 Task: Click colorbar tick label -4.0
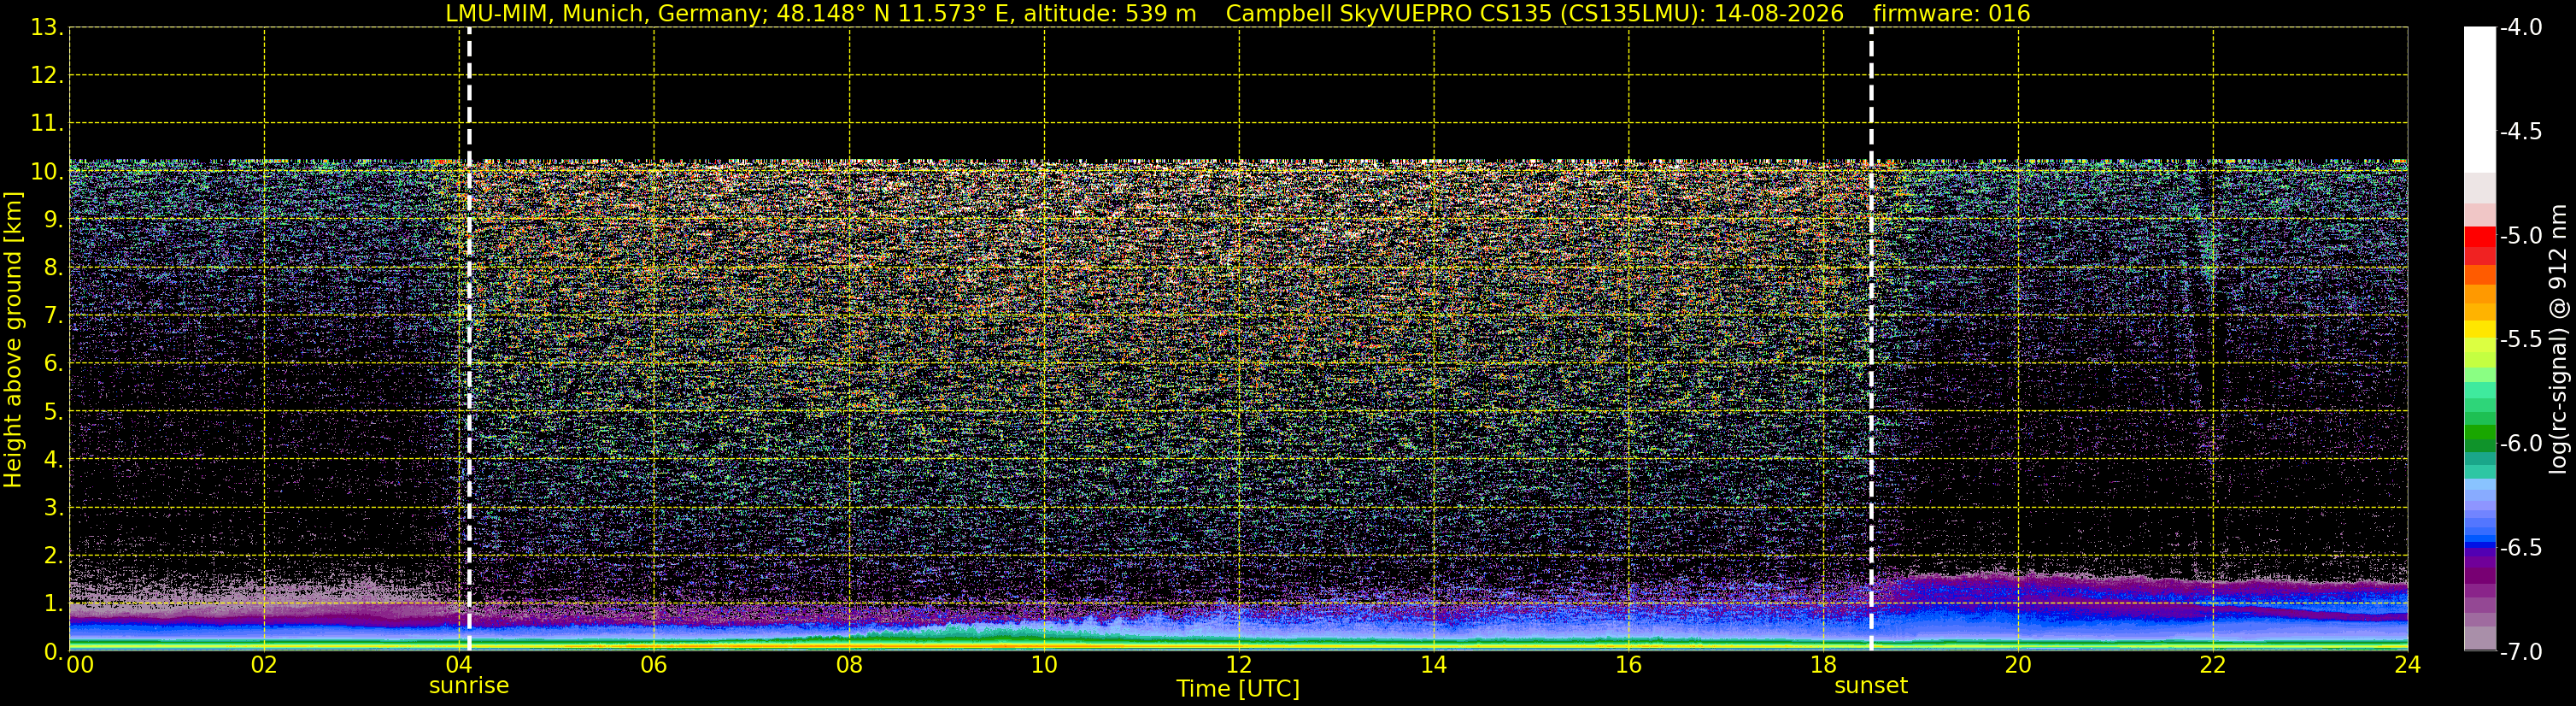[x=2521, y=28]
